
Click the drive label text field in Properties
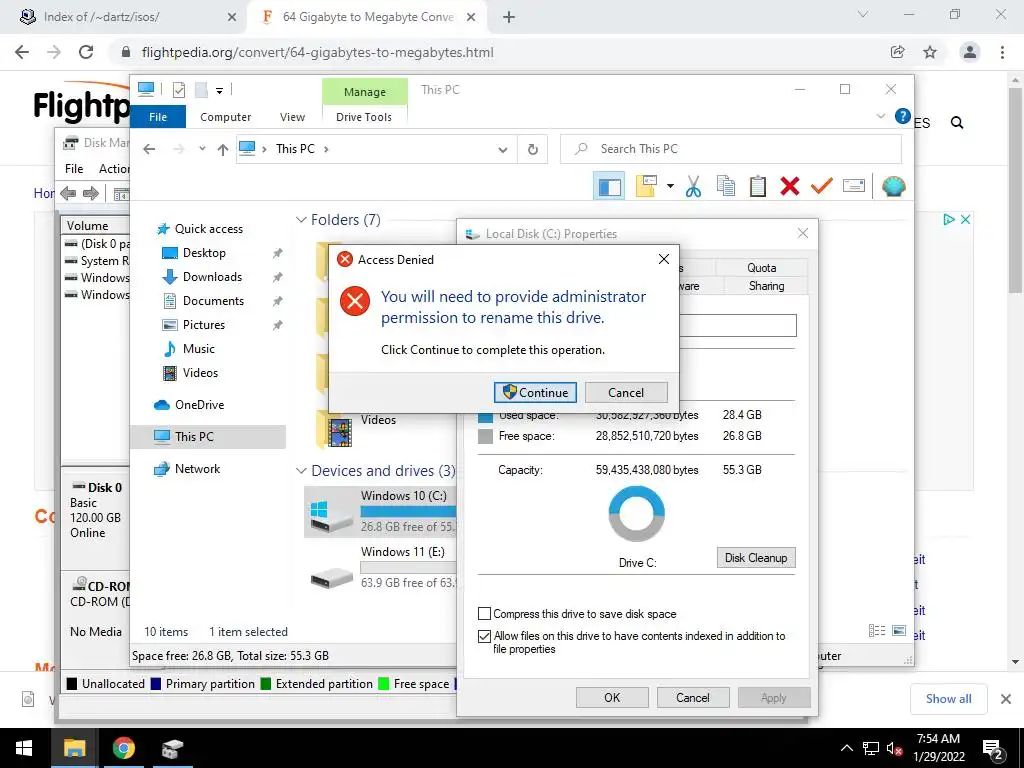coord(737,325)
